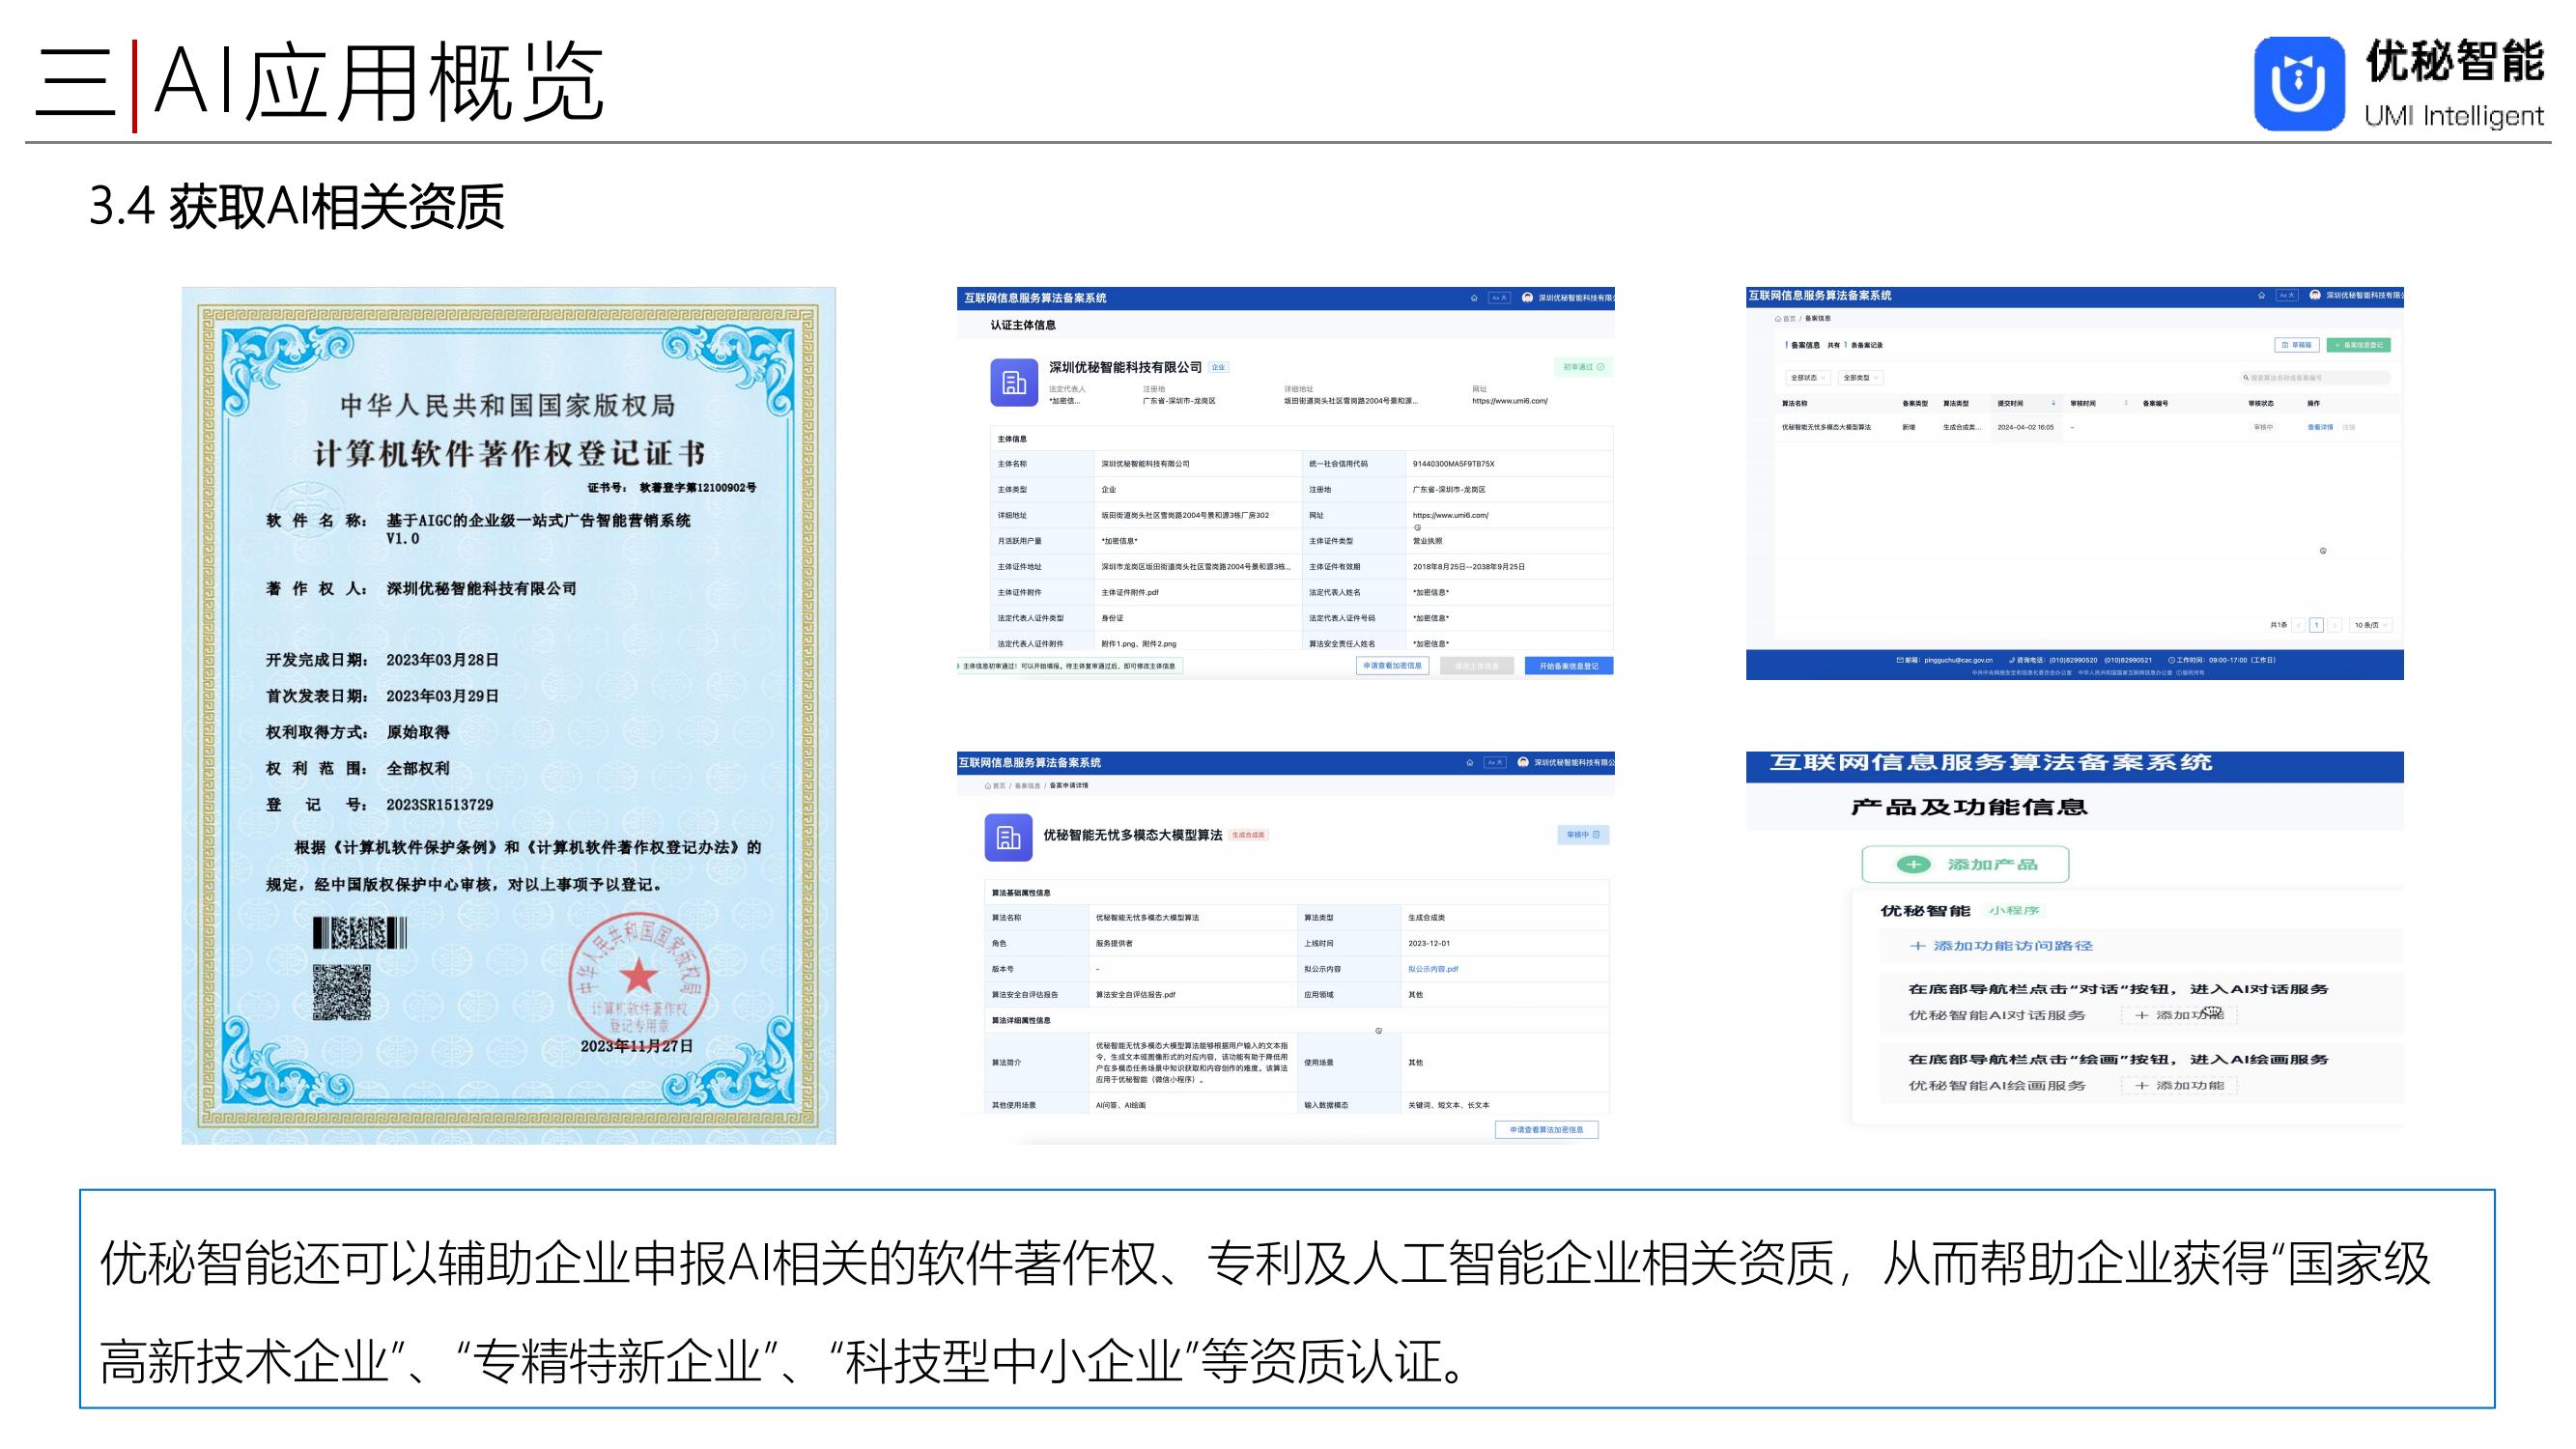Click the 3.4 获取AI相关资质 subtitle
The width and height of the screenshot is (2576, 1449).
296,207
